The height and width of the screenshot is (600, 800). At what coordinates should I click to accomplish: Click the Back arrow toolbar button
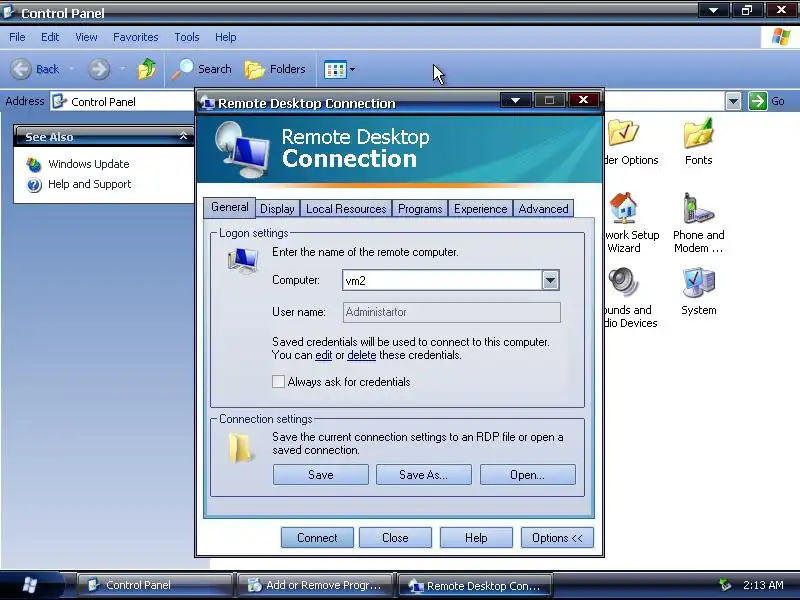[35, 69]
